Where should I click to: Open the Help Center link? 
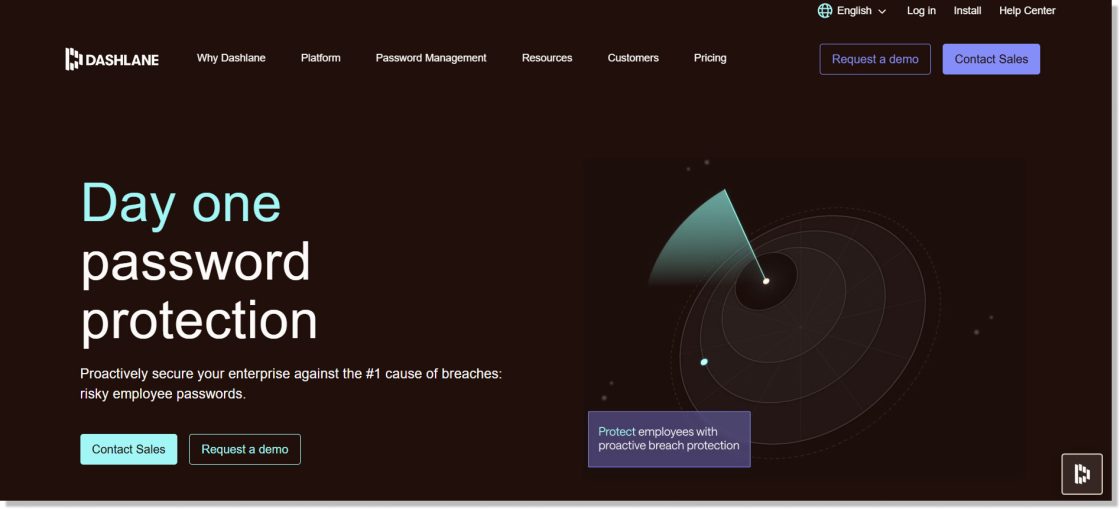[1027, 11]
